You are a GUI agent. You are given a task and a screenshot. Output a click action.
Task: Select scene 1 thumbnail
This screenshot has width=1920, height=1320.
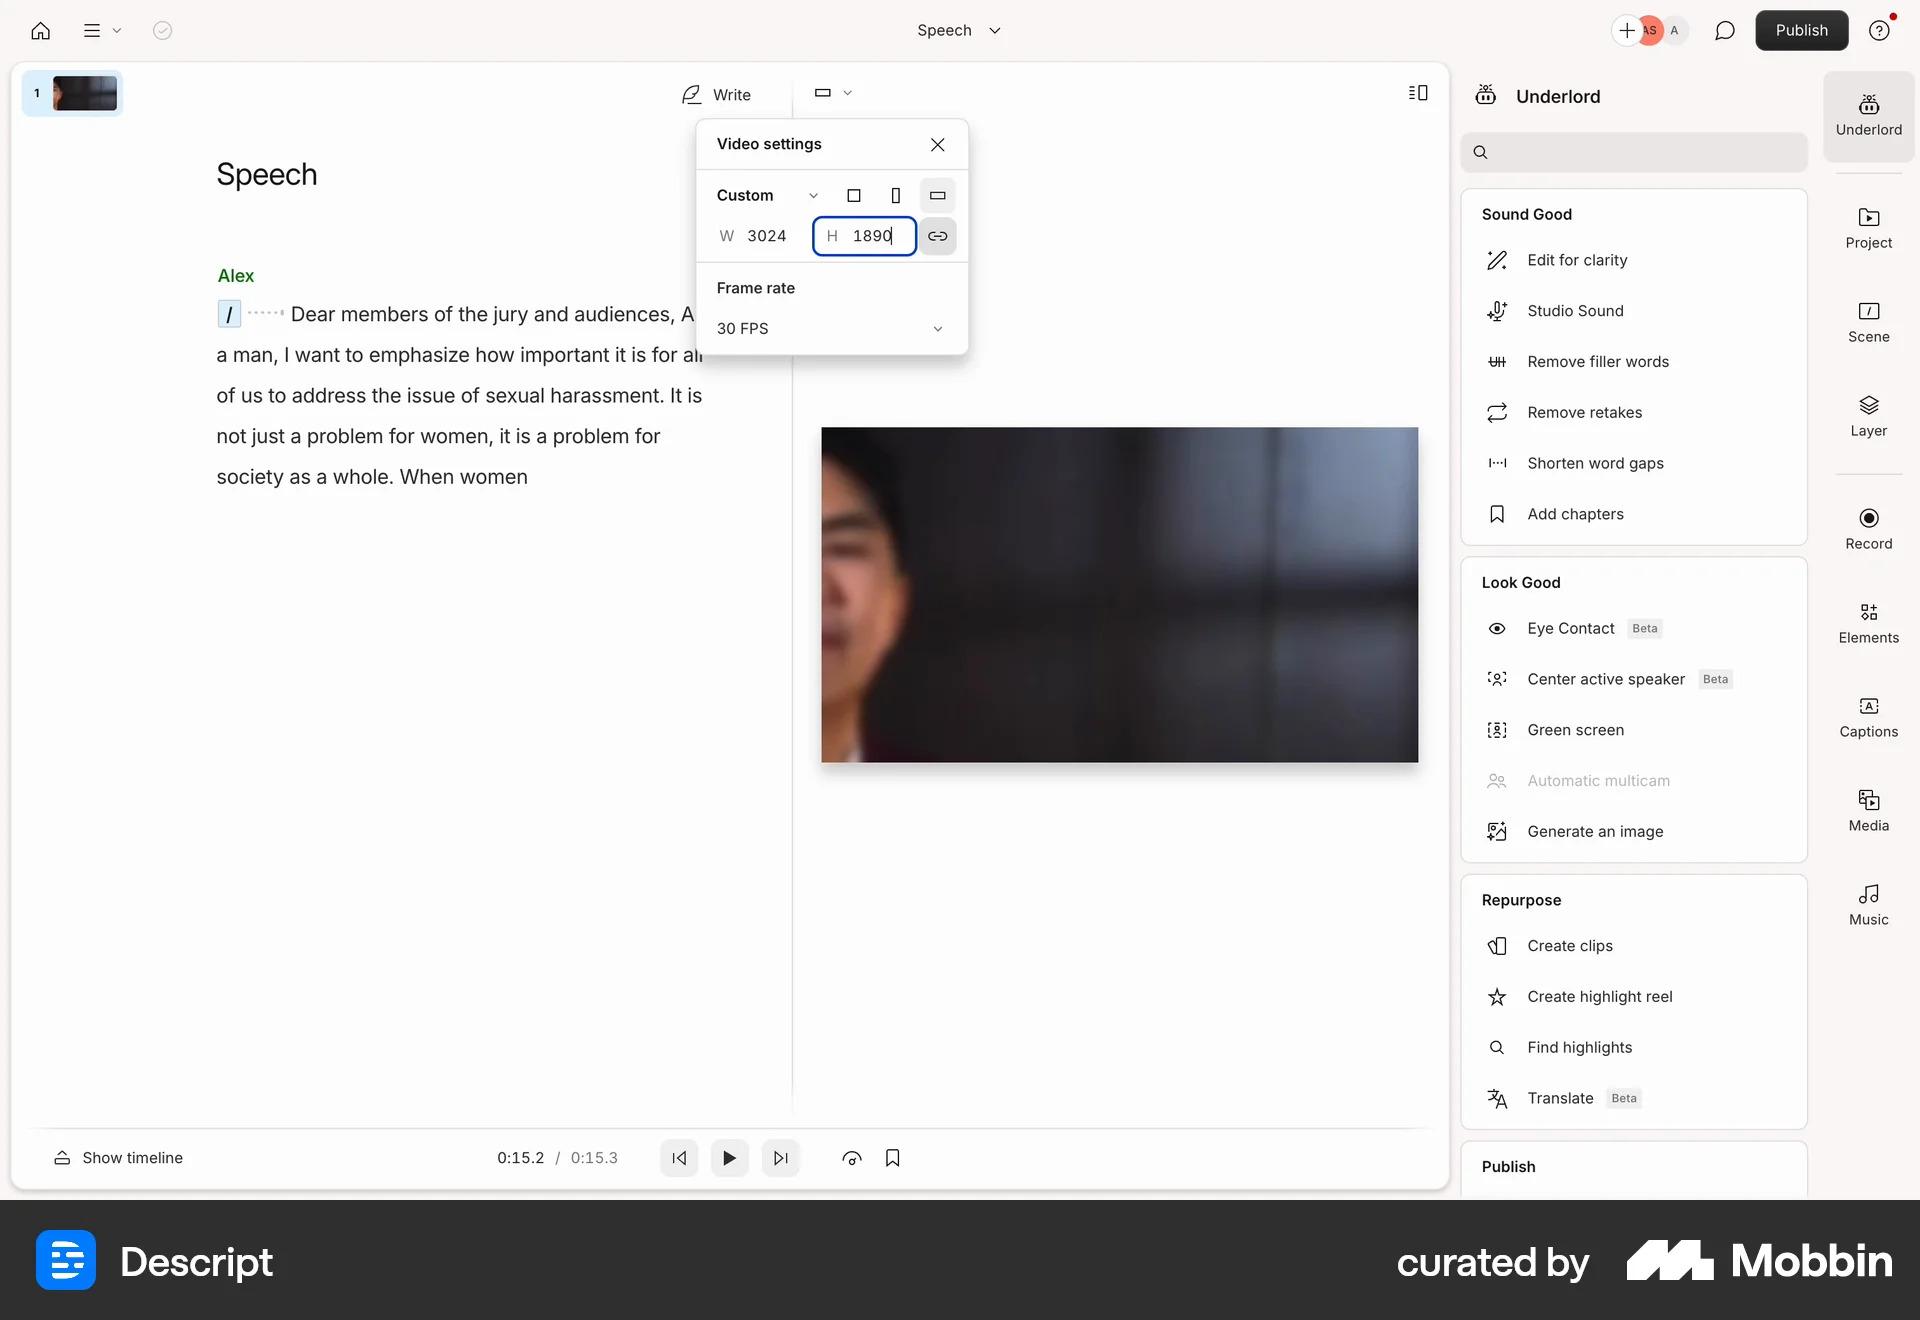(x=86, y=92)
